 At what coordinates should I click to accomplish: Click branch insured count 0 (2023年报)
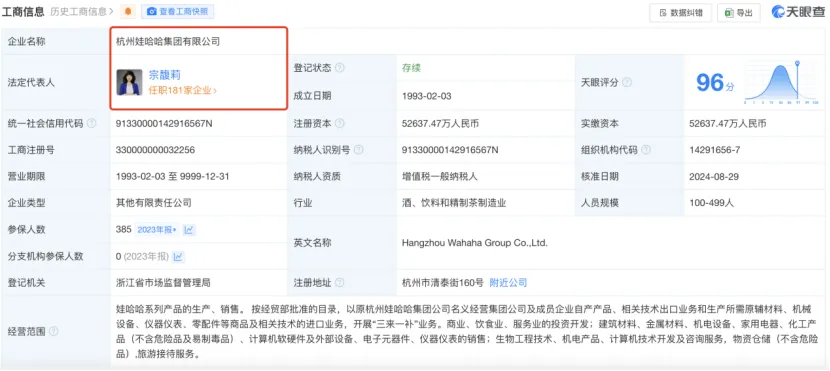(x=142, y=257)
